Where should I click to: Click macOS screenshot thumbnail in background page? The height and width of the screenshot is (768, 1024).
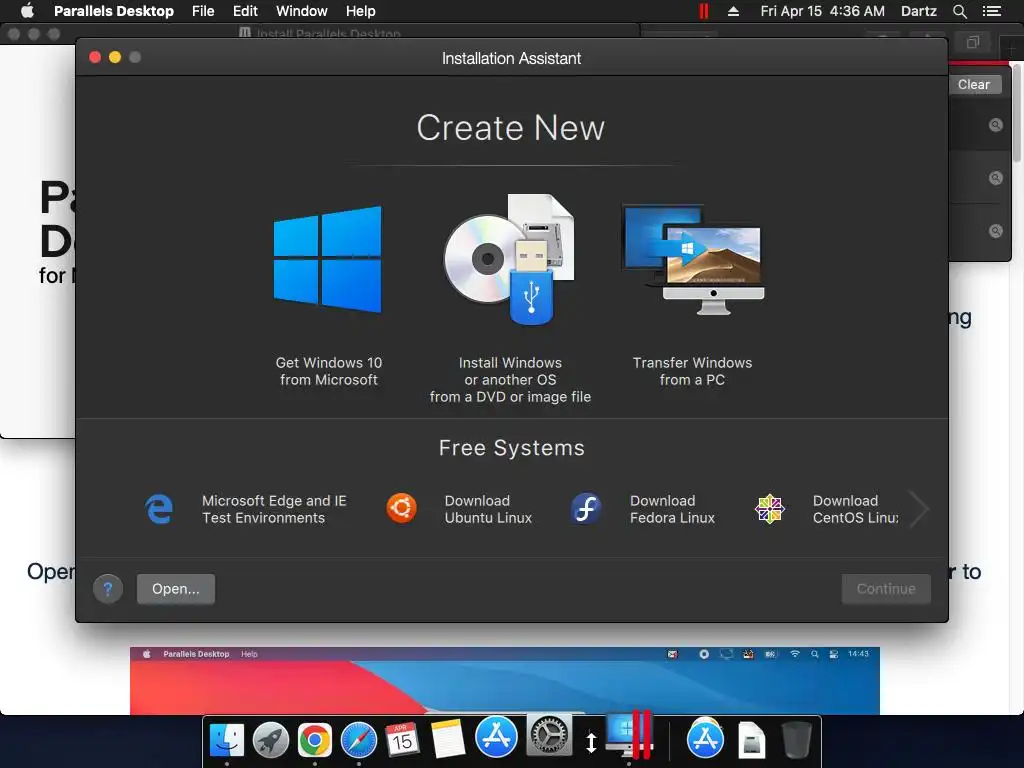[x=504, y=680]
